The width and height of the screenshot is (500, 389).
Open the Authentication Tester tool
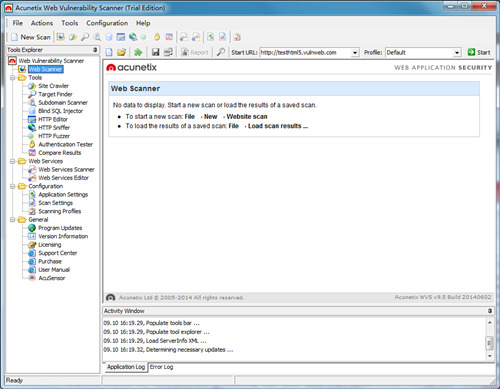click(65, 144)
